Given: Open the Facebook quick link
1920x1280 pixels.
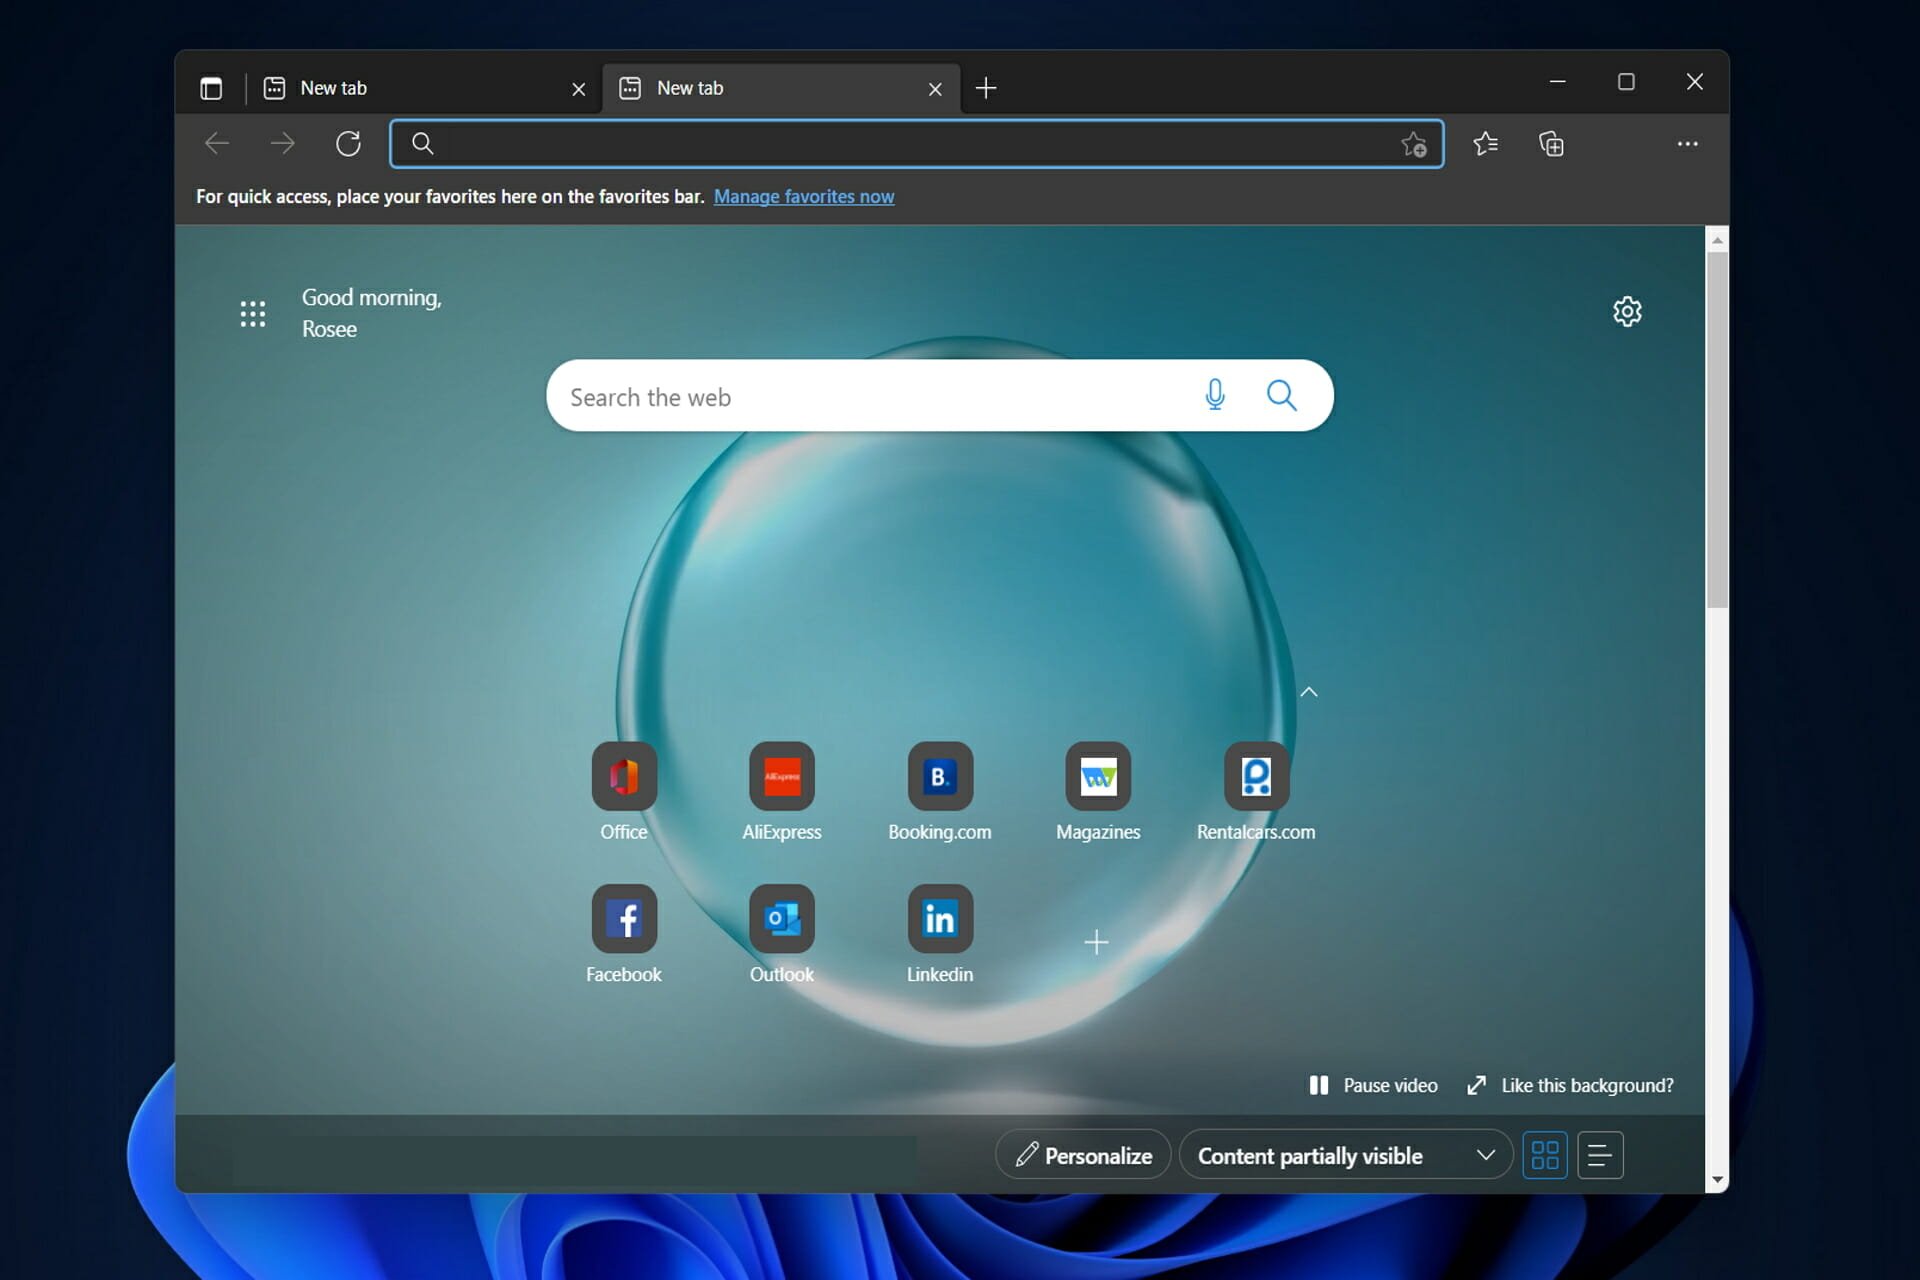Looking at the screenshot, I should coord(624,934).
